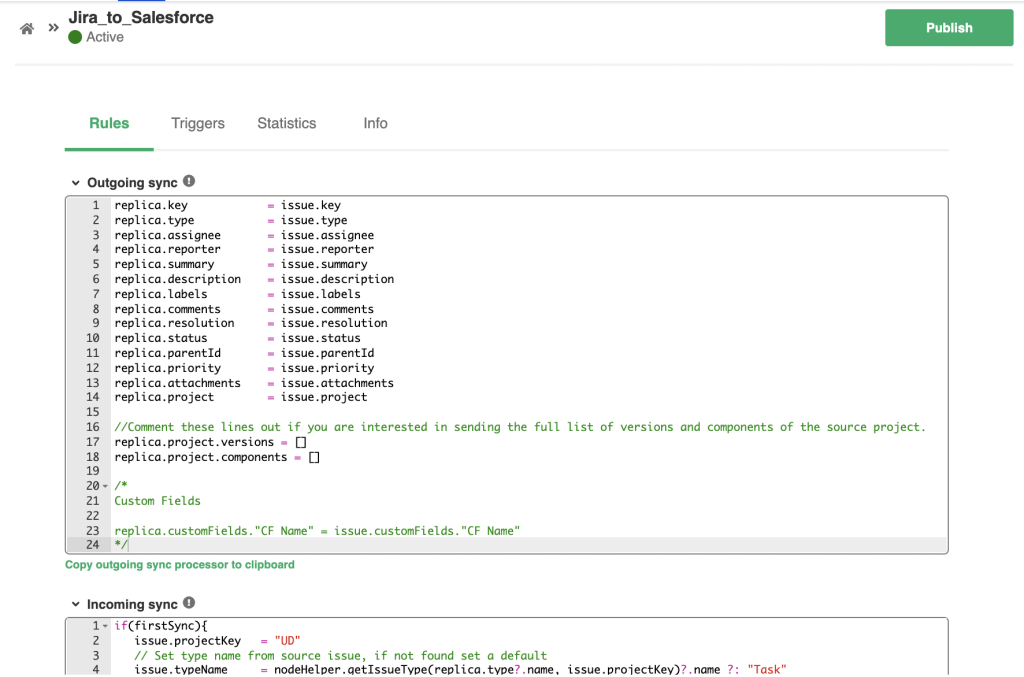Click the Jira_to_Salesforce connection title
Viewport: 1024px width, 677px height.
[x=141, y=18]
